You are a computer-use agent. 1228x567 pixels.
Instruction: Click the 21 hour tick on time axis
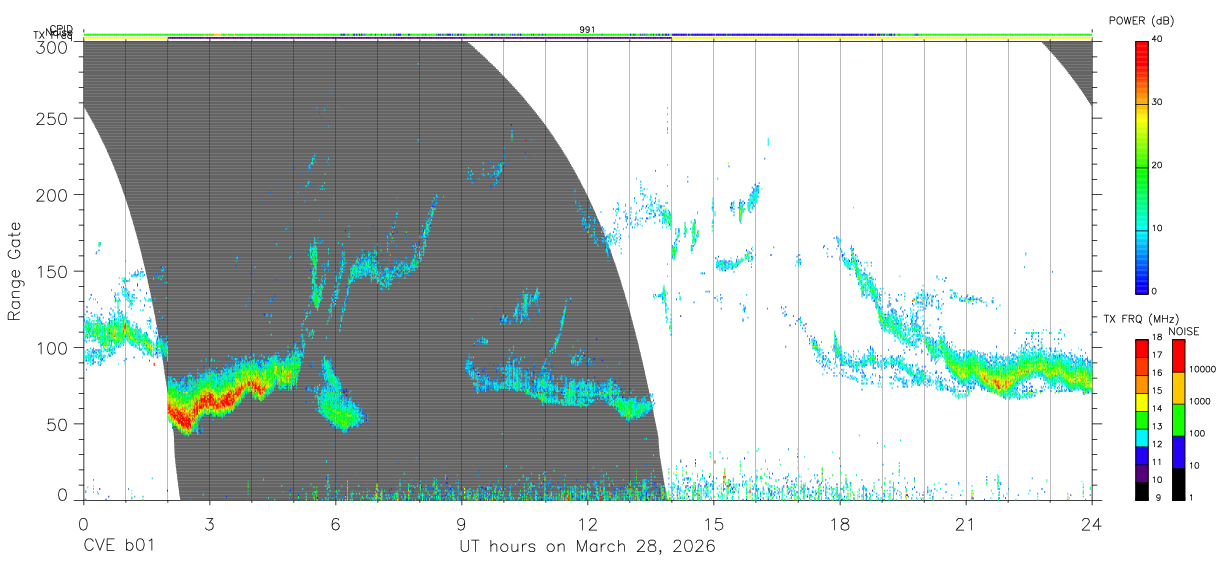(966, 524)
